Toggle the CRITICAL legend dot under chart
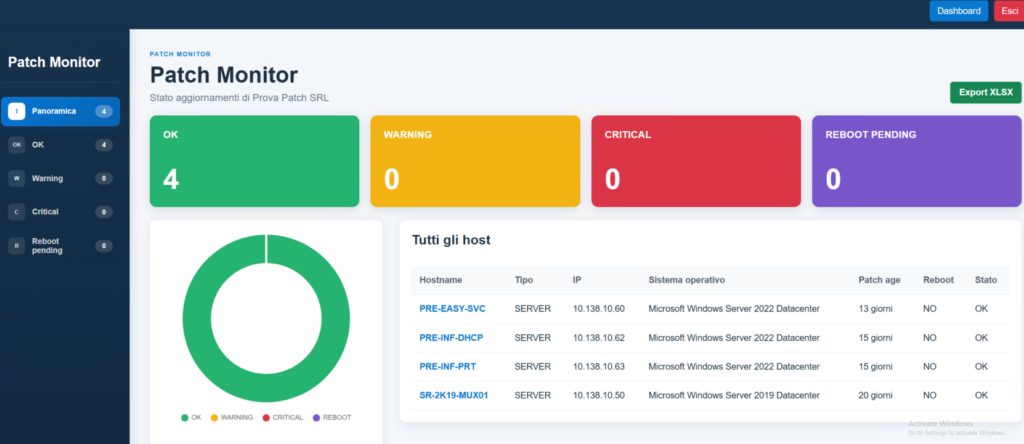The image size is (1024, 444). point(266,417)
